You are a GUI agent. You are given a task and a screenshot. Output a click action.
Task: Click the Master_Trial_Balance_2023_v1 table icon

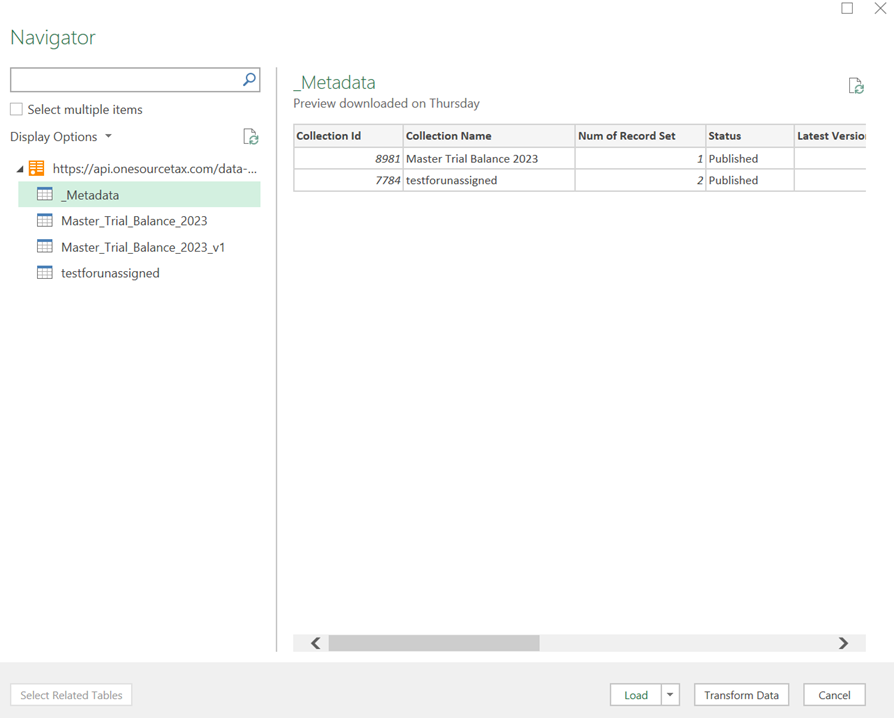45,247
